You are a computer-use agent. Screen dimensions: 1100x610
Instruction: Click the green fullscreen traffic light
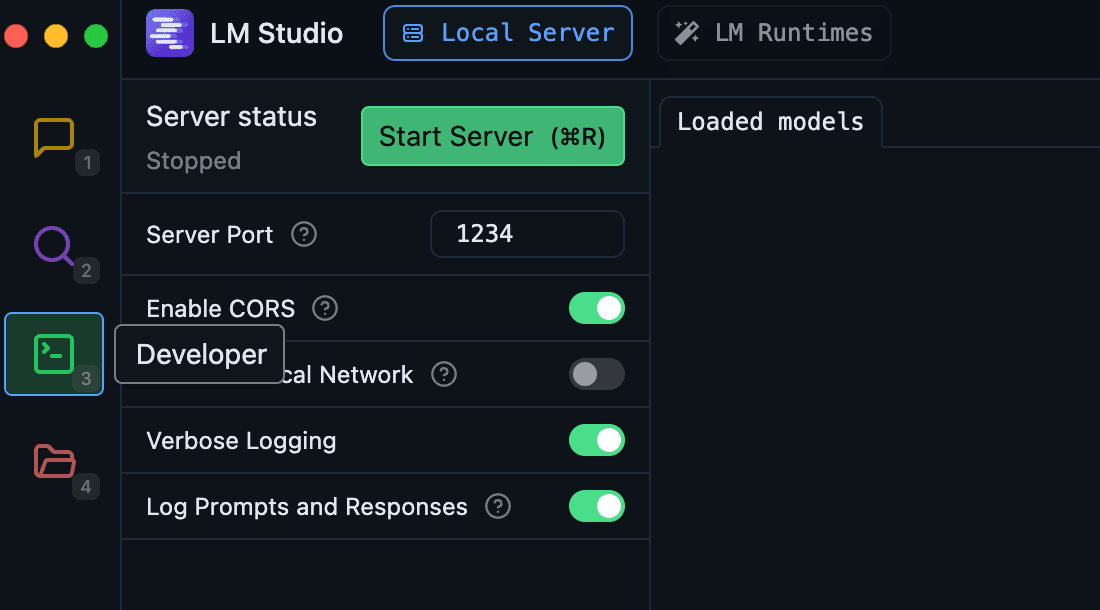click(x=95, y=35)
